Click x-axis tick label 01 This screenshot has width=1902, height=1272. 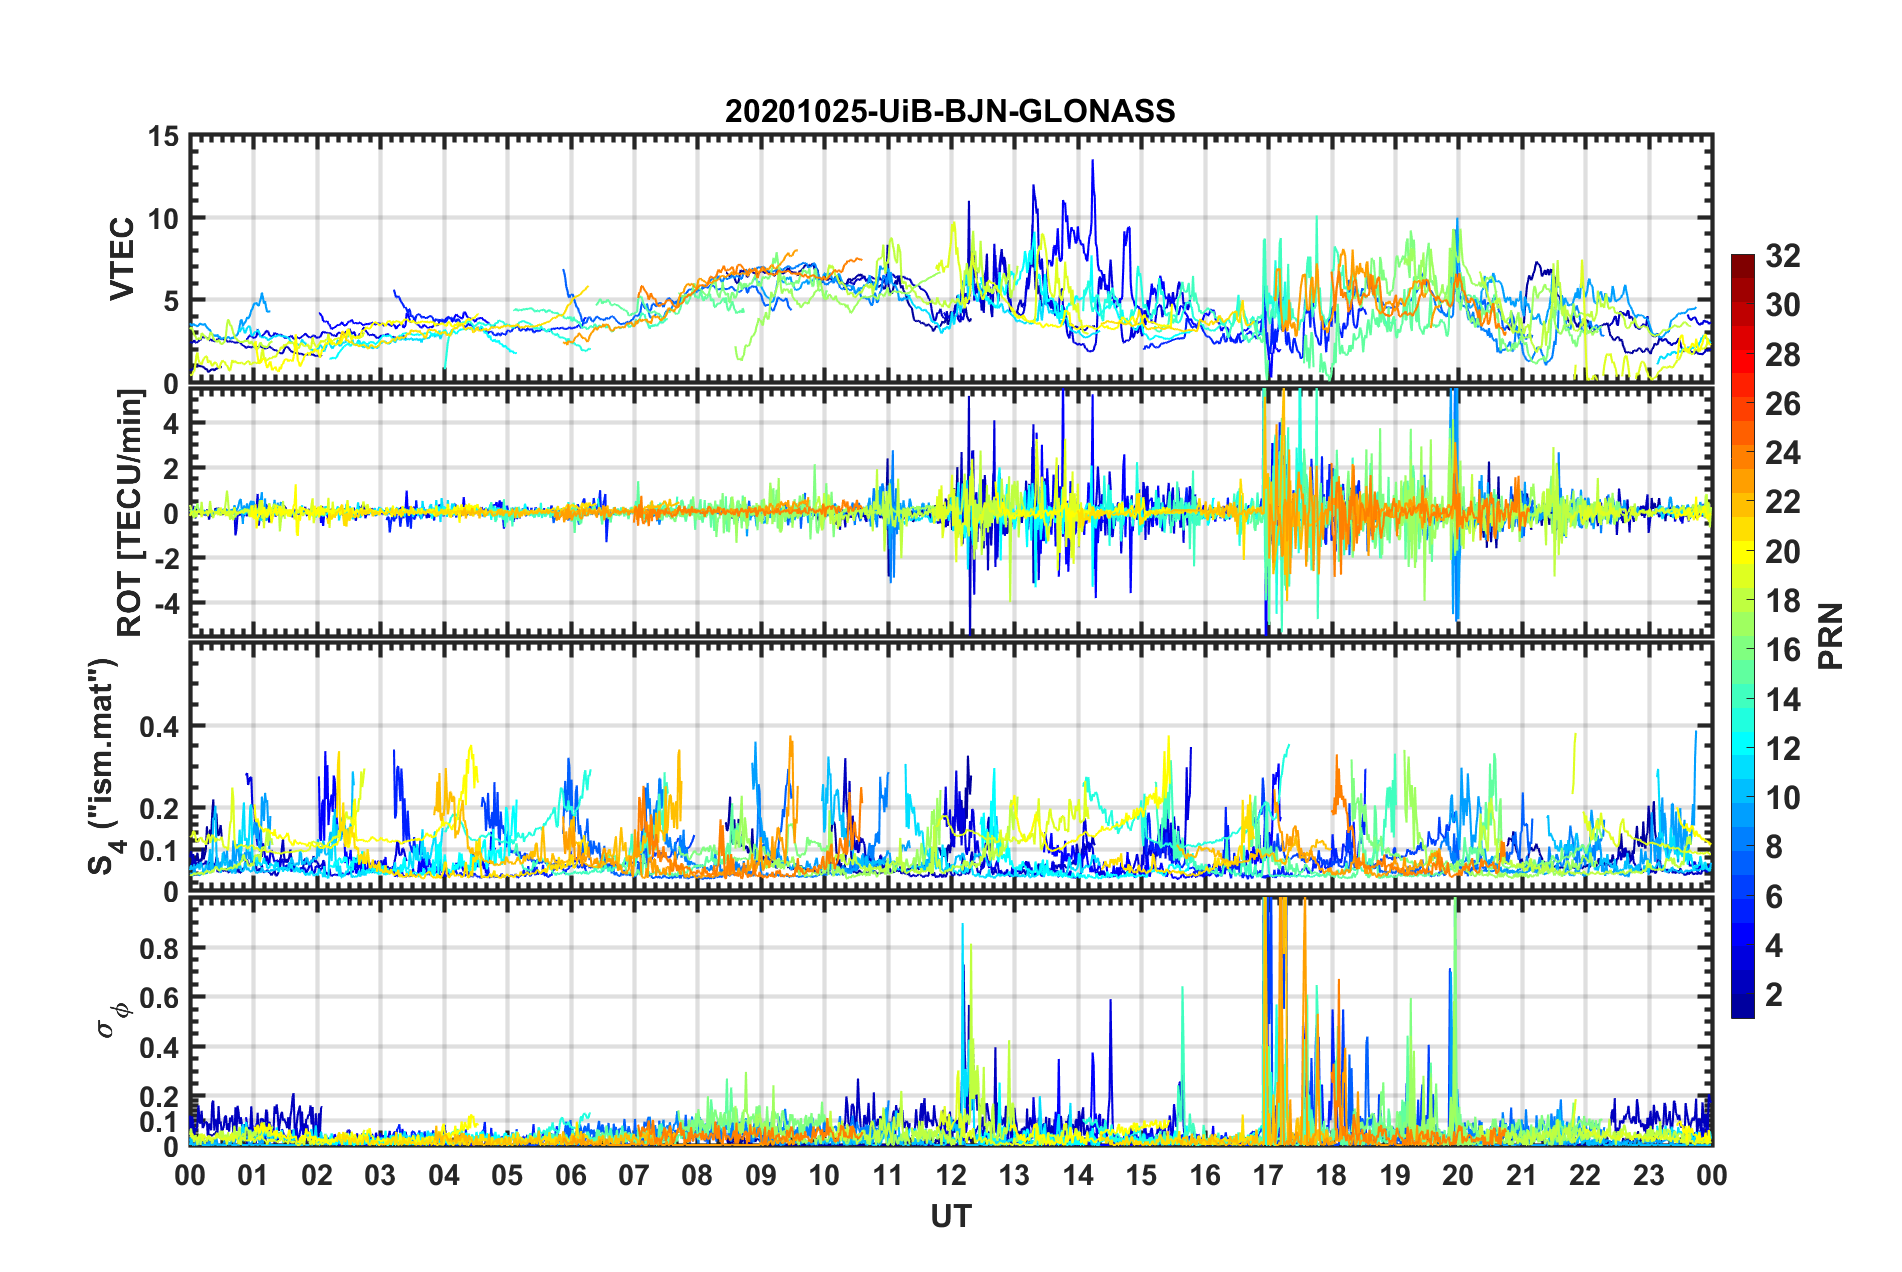[x=253, y=1175]
